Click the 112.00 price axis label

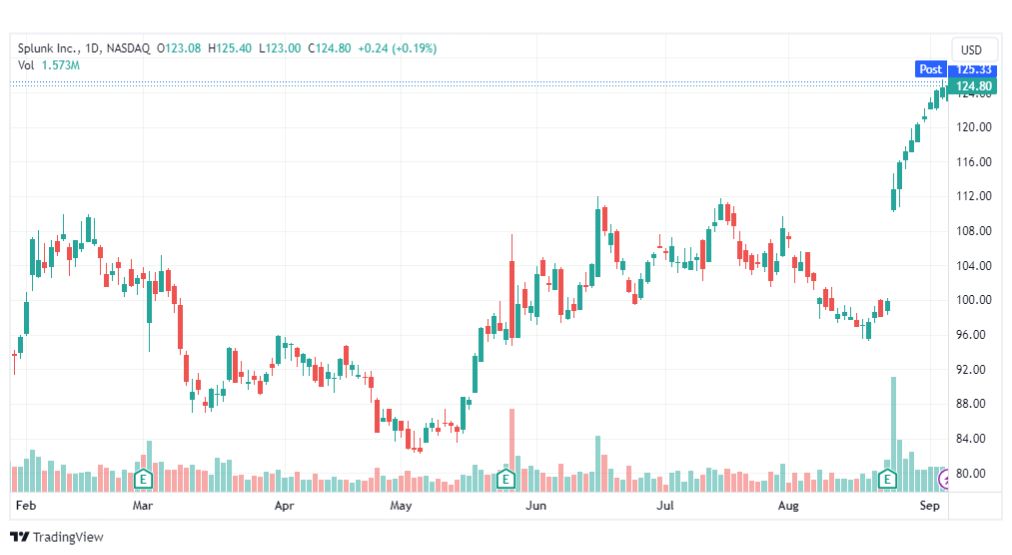973,196
